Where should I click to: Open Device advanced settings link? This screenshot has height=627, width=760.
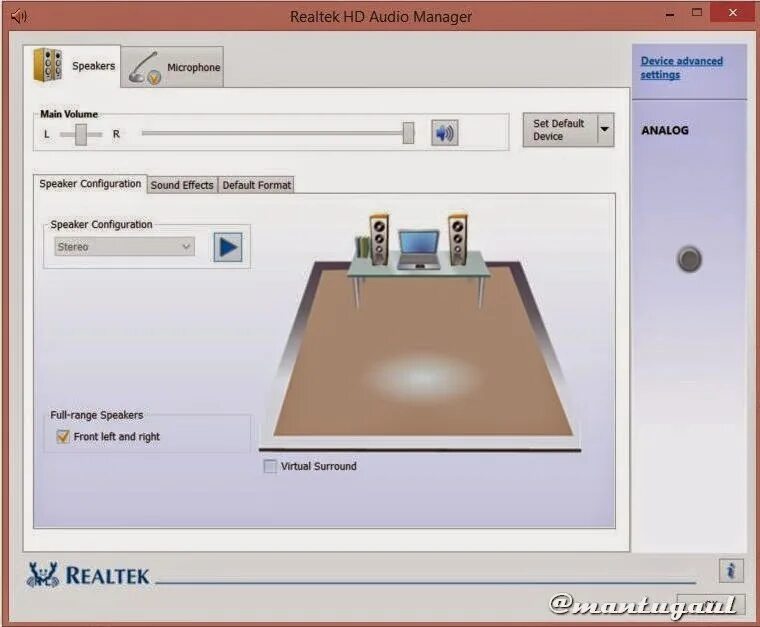pos(681,68)
